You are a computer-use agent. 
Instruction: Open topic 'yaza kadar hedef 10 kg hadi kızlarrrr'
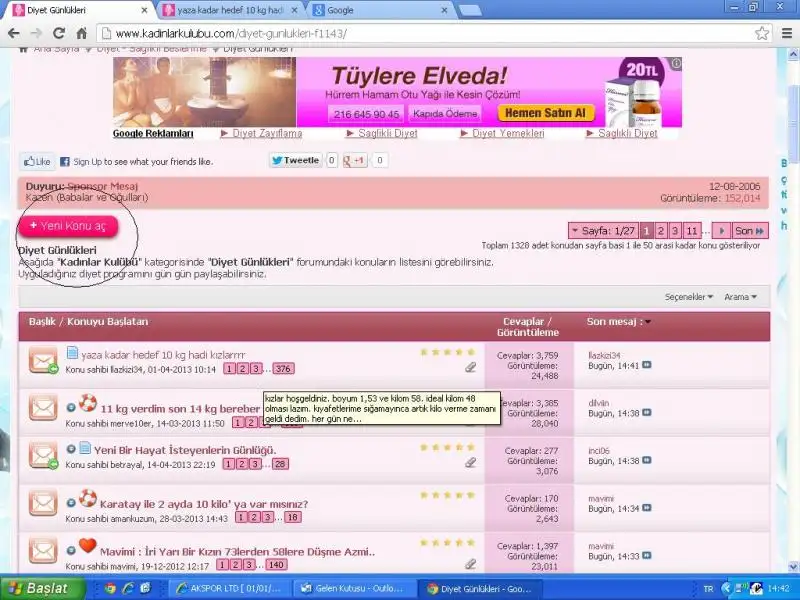(163, 355)
